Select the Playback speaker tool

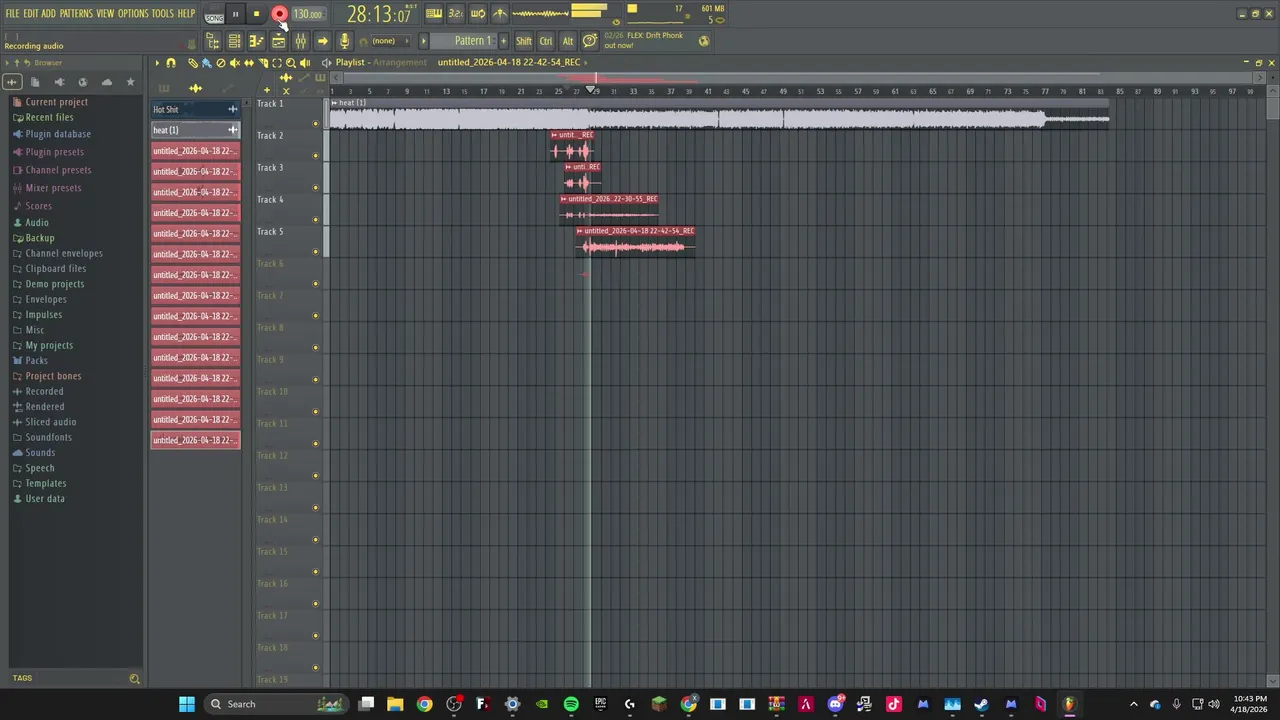tap(305, 63)
